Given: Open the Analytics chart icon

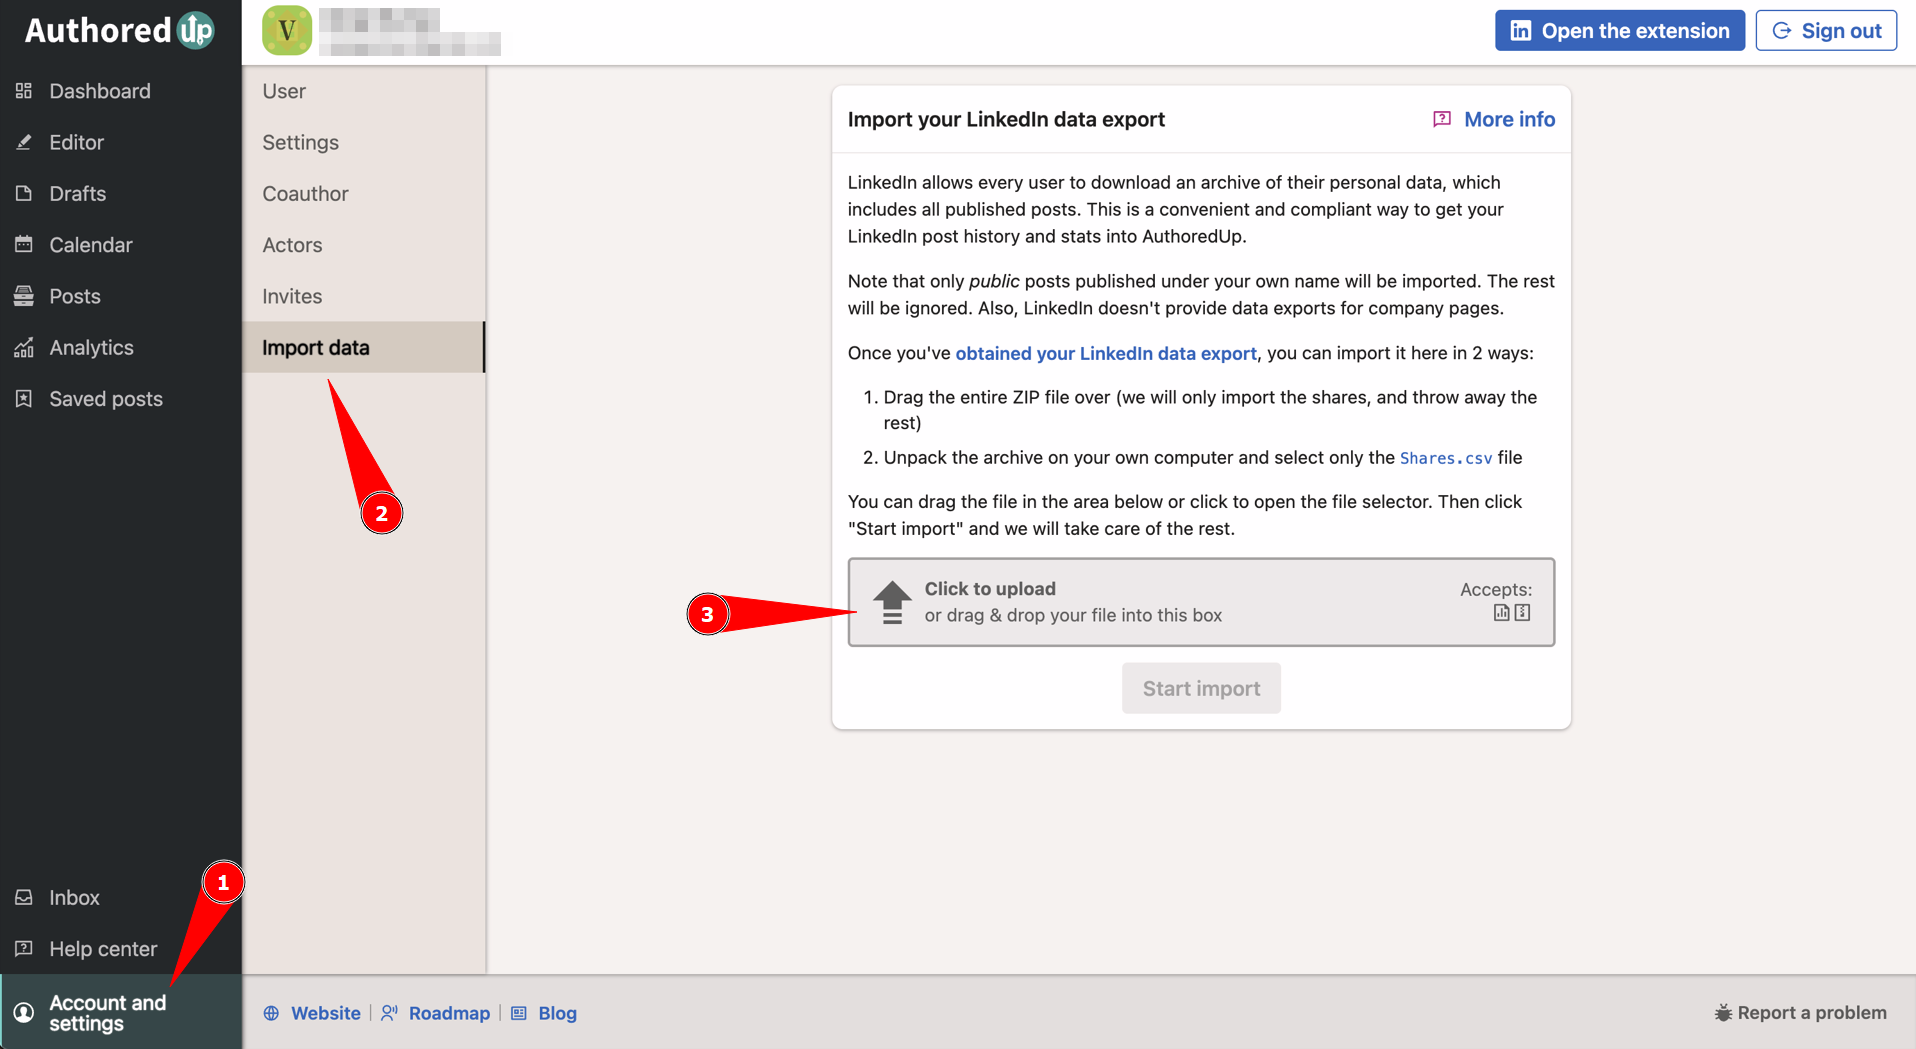Looking at the screenshot, I should pos(24,348).
